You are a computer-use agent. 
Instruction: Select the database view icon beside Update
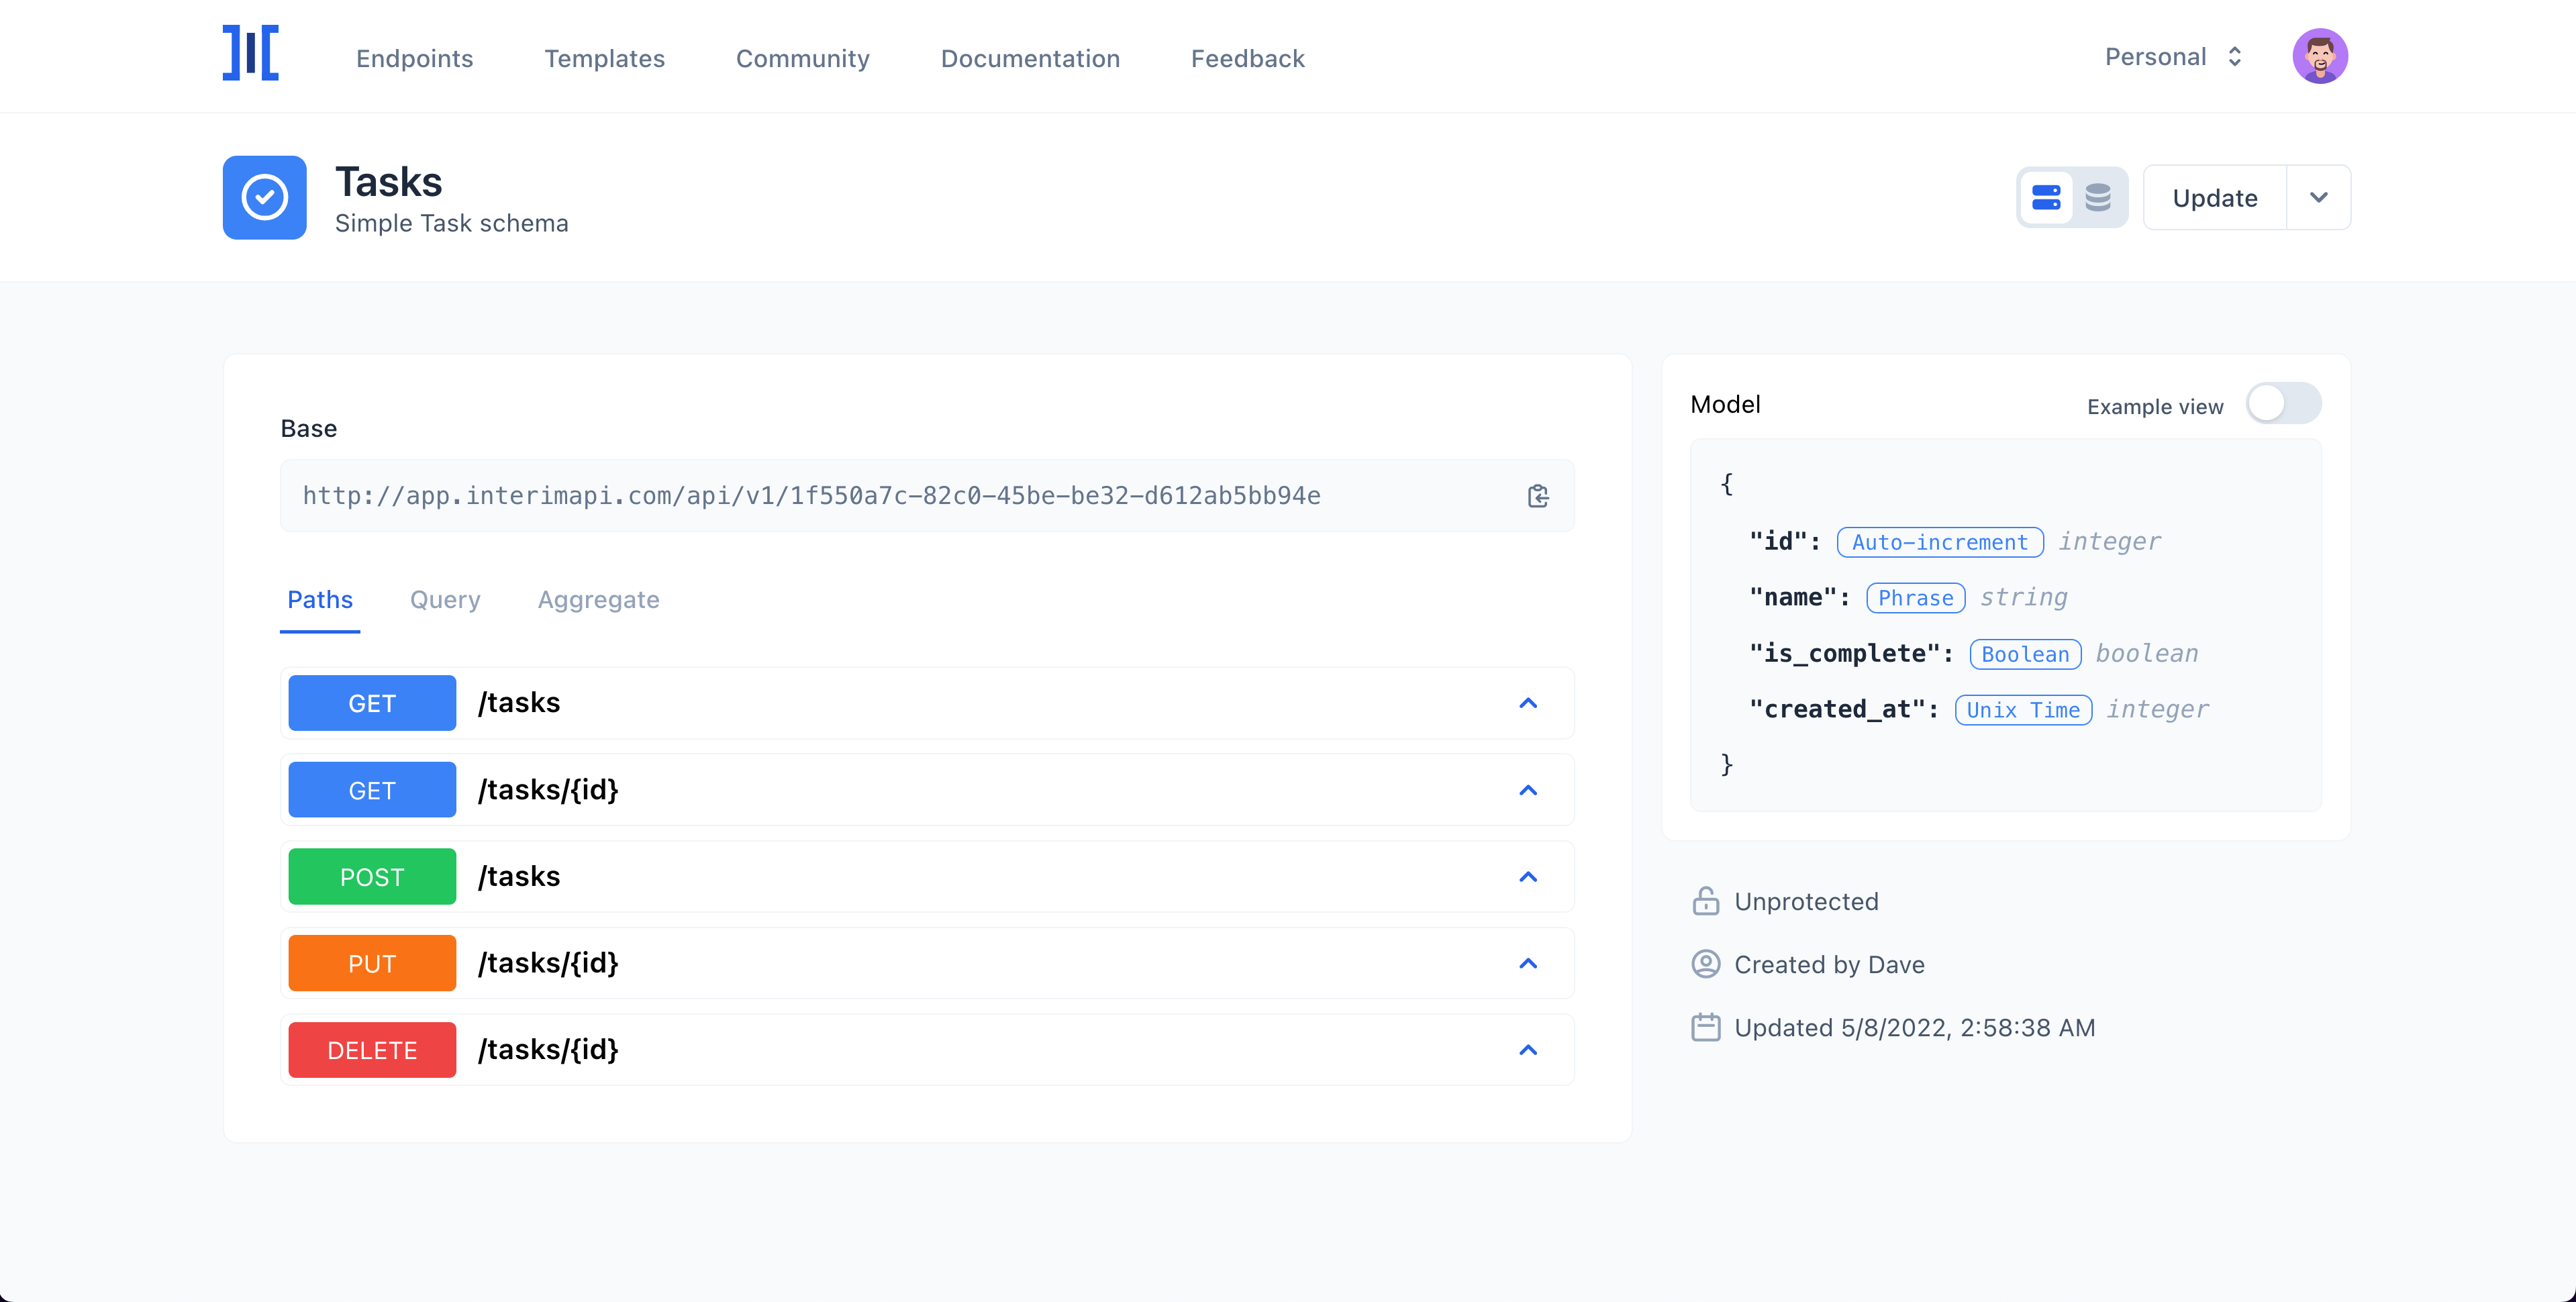[2098, 197]
